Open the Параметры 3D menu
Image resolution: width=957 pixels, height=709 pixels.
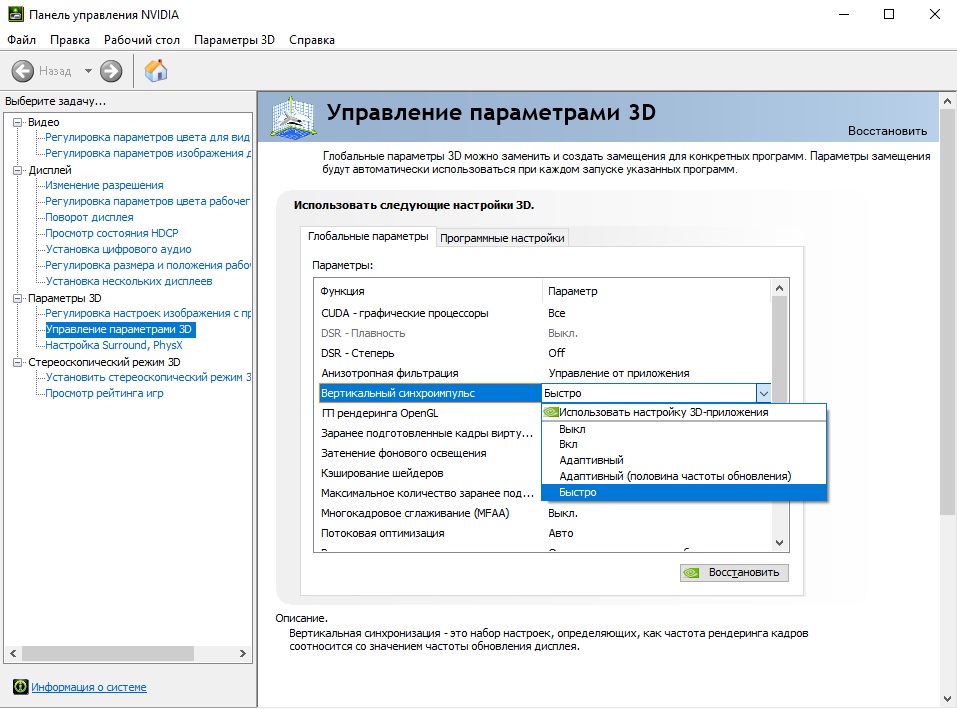click(x=234, y=40)
